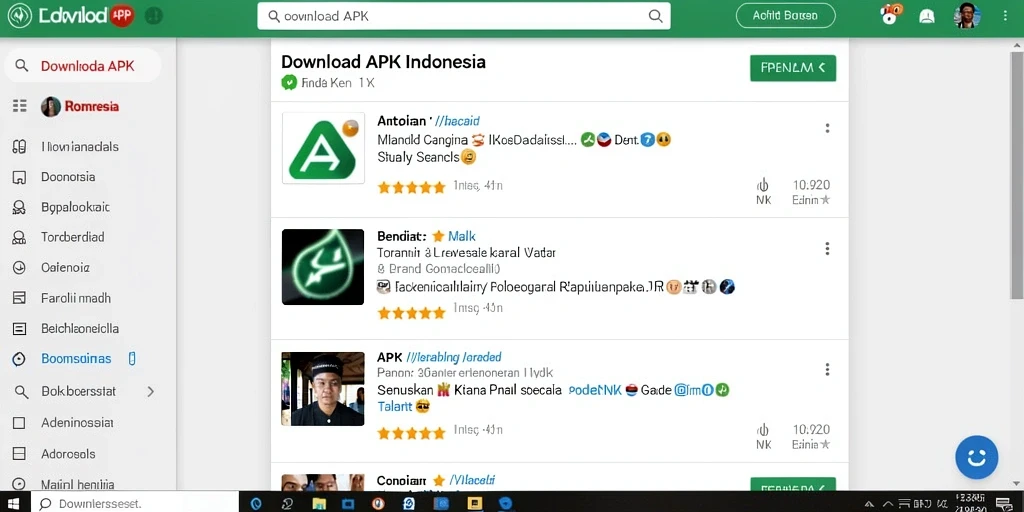This screenshot has height=512, width=1024.
Task: Click the search icon beside 'Bokboersstat'
Action: click(x=21, y=392)
